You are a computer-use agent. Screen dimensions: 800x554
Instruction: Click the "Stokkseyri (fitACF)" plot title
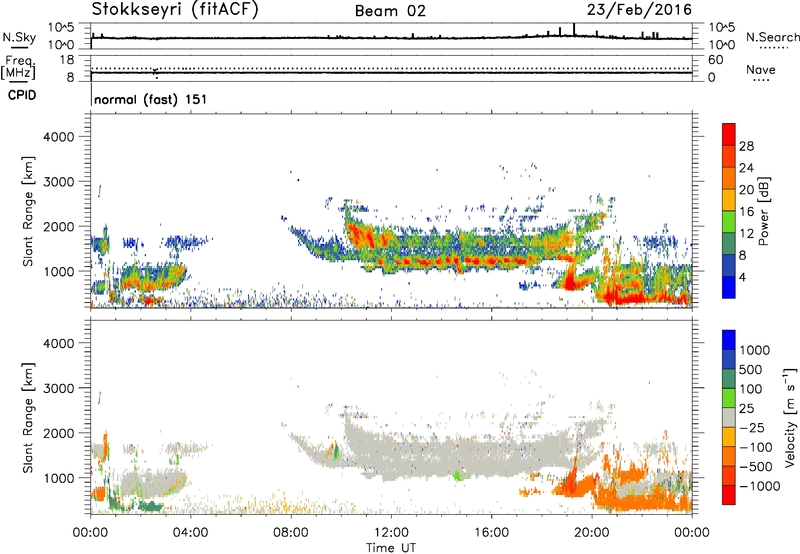175,9
